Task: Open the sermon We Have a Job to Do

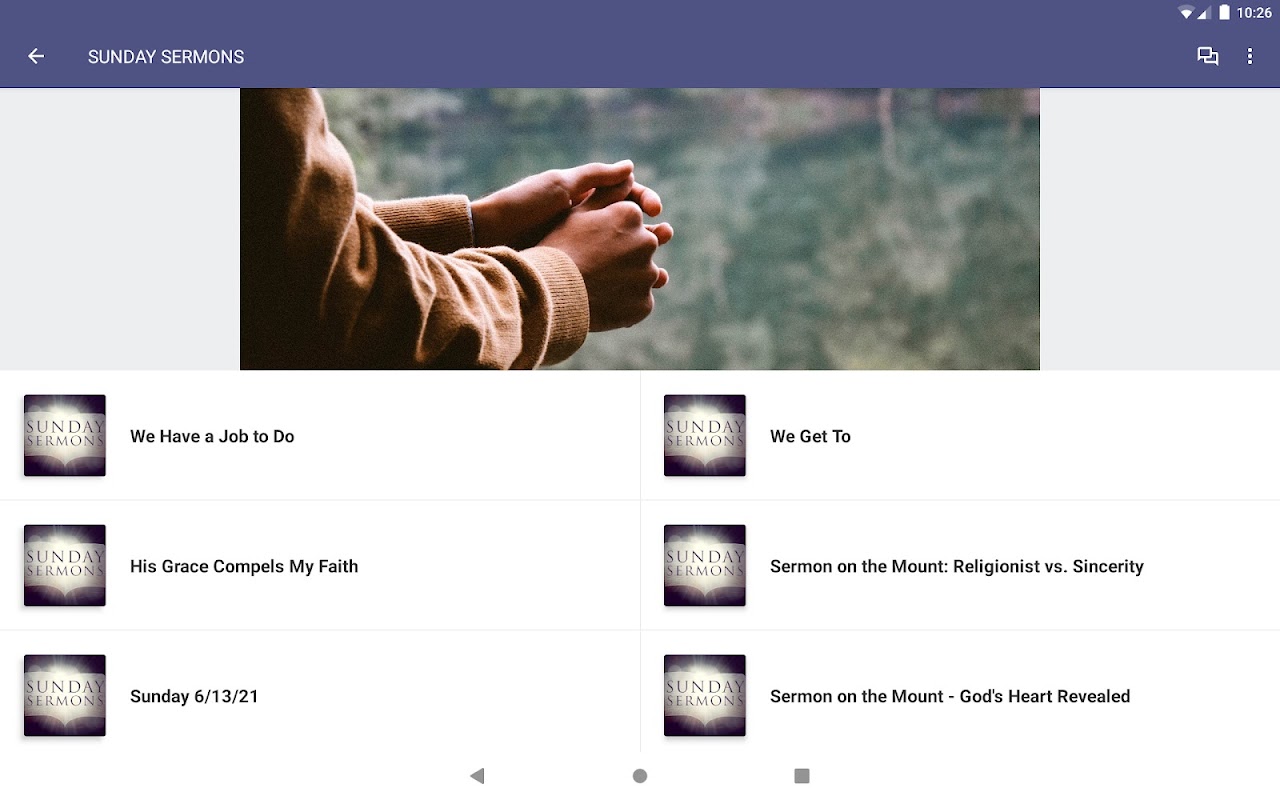Action: [320, 436]
